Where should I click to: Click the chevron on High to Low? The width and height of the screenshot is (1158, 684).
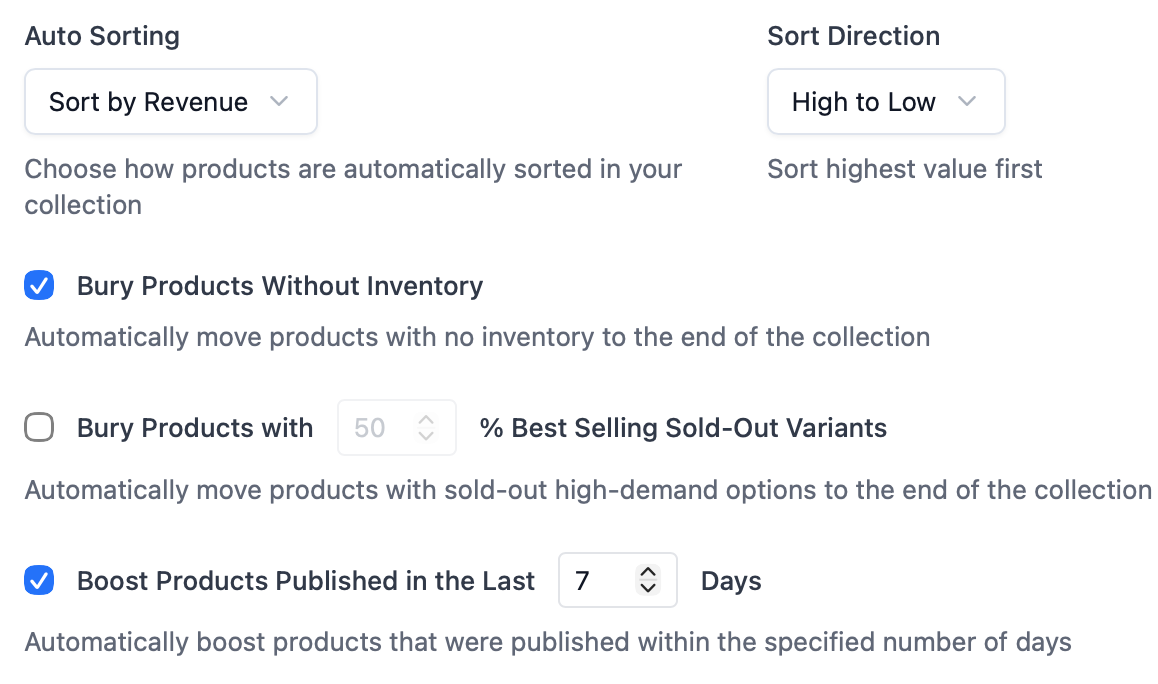tap(966, 101)
